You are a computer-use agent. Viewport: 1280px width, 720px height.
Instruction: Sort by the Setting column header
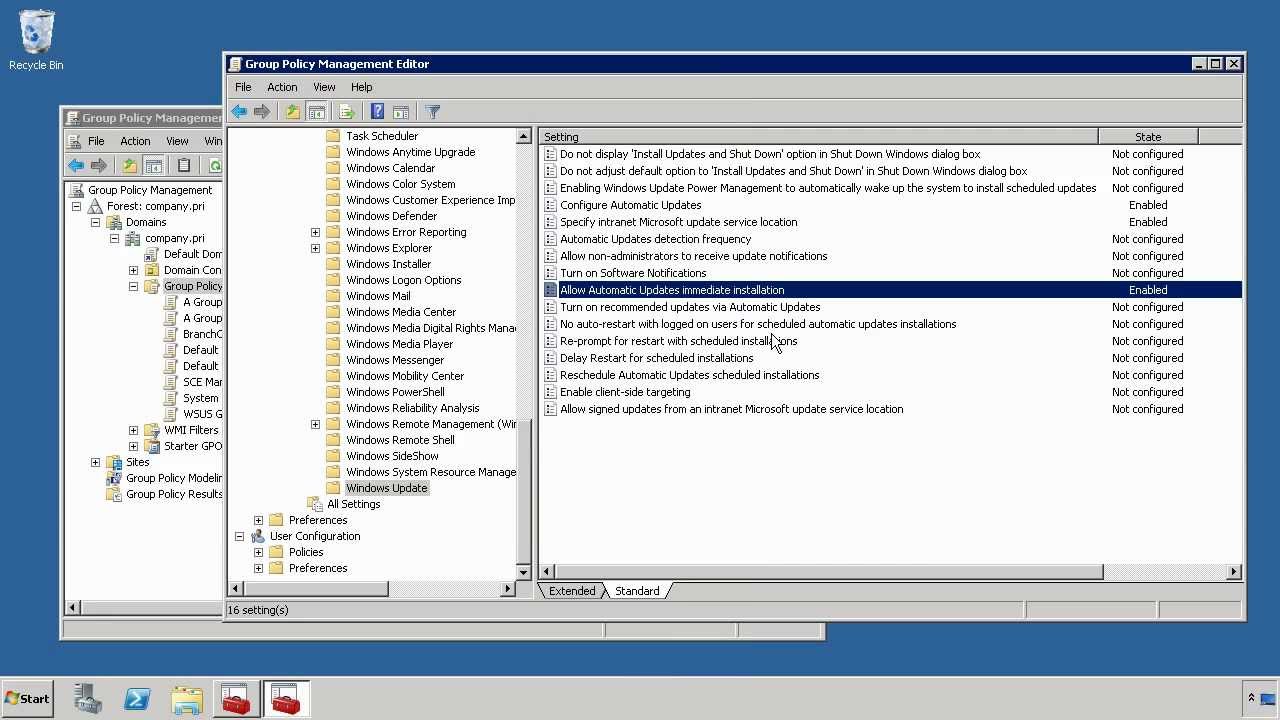click(x=818, y=137)
